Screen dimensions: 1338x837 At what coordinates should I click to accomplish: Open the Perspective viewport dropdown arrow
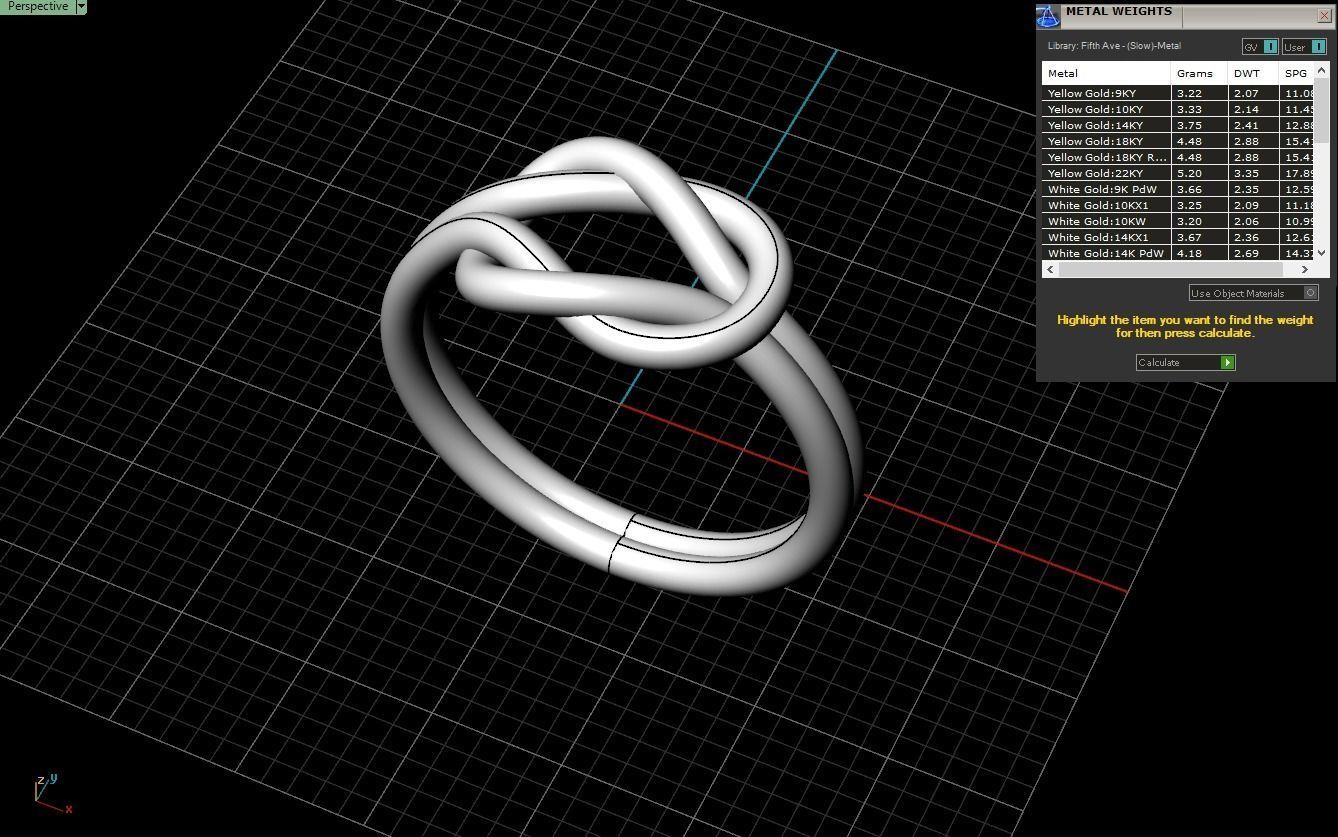[81, 7]
